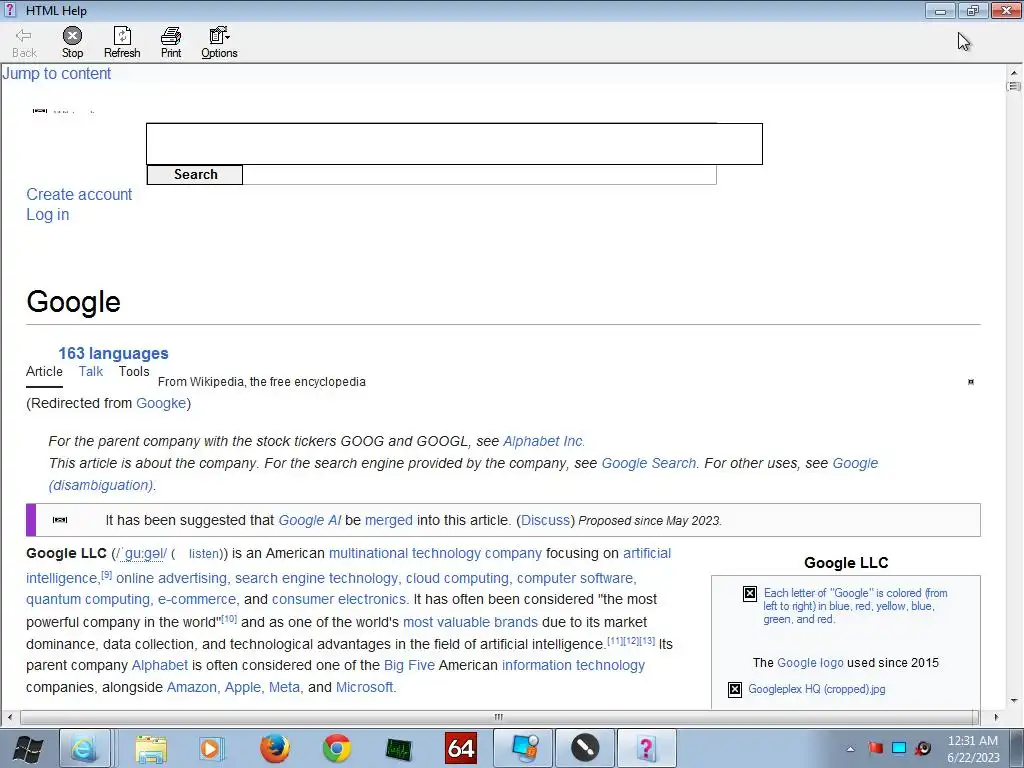Open the computer display taskbar app
Image resolution: width=1024 pixels, height=768 pixels.
(524, 748)
